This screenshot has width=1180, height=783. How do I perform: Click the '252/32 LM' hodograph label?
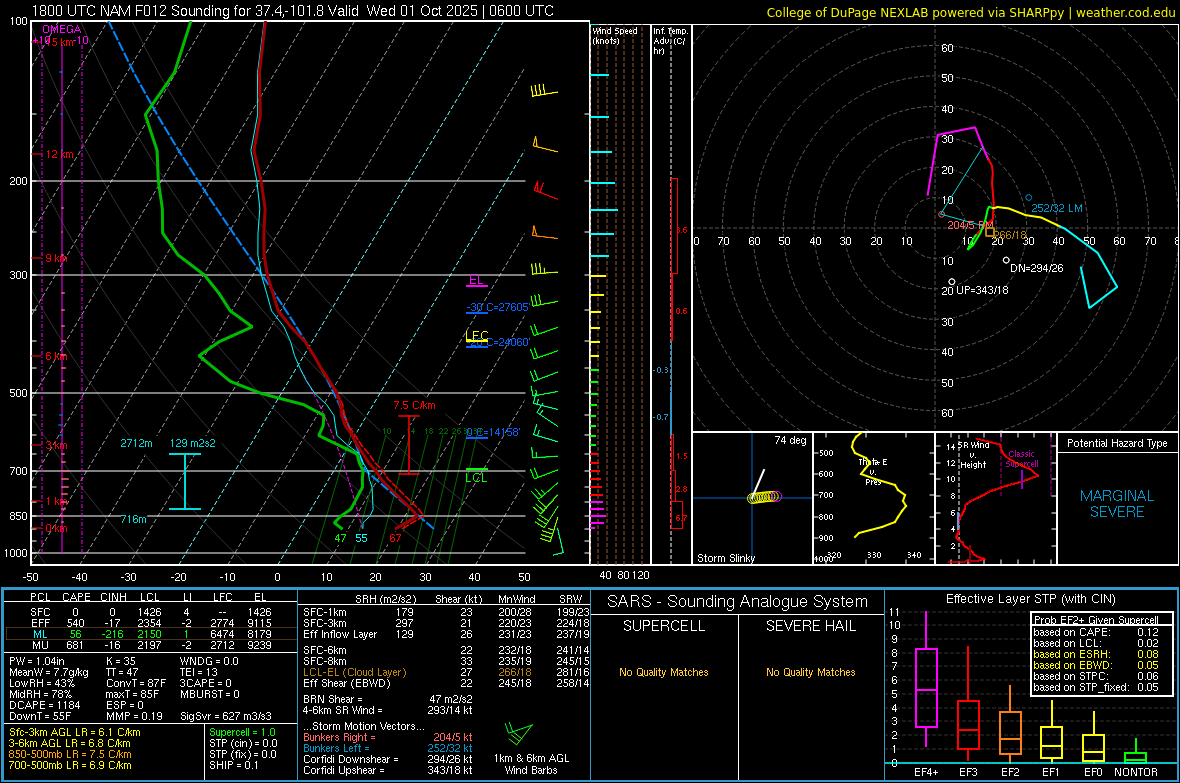[x=1057, y=208]
